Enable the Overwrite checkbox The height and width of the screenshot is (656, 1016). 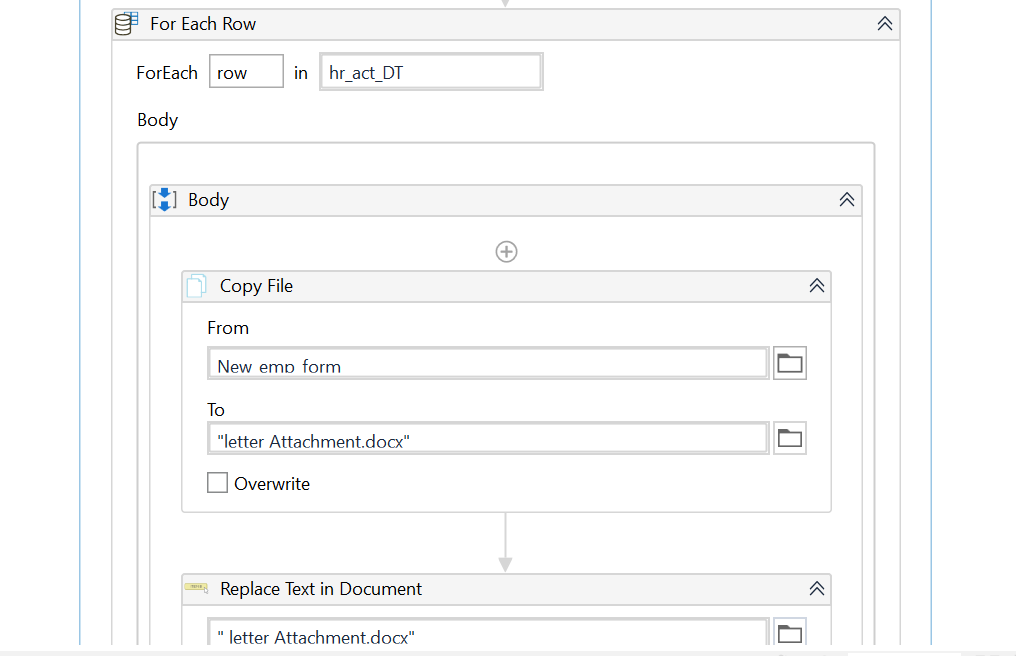pyautogui.click(x=217, y=482)
